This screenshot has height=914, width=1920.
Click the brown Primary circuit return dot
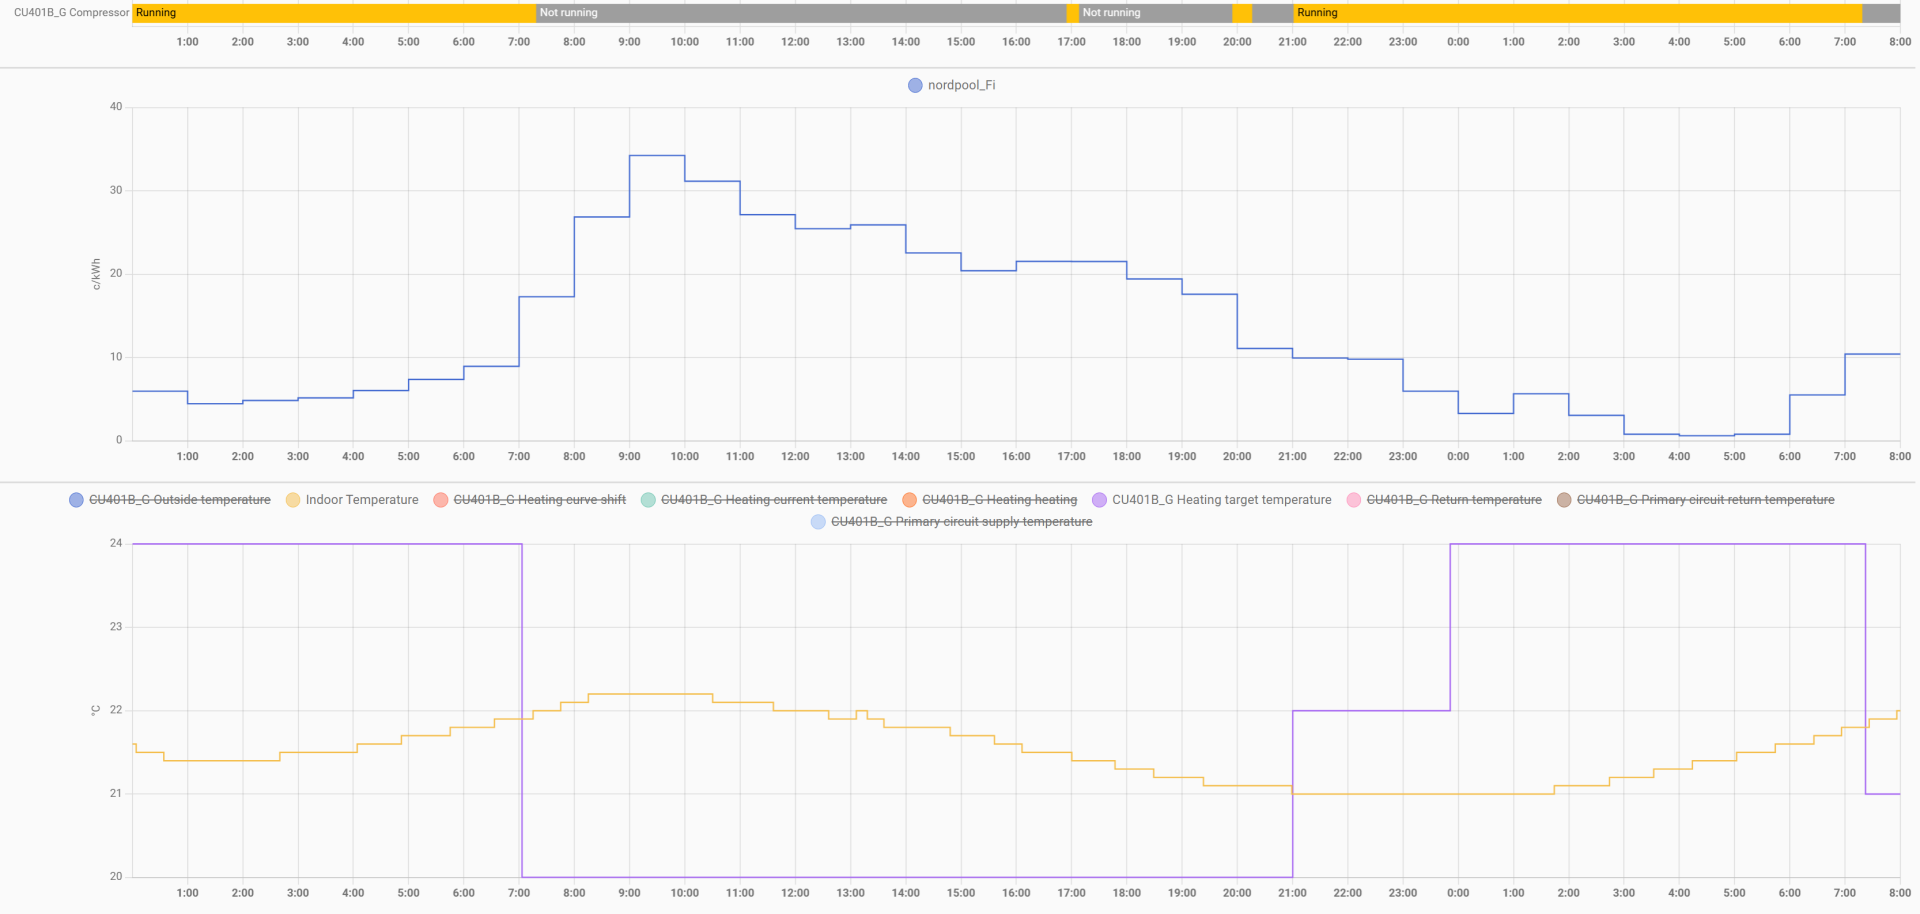[x=1564, y=500]
